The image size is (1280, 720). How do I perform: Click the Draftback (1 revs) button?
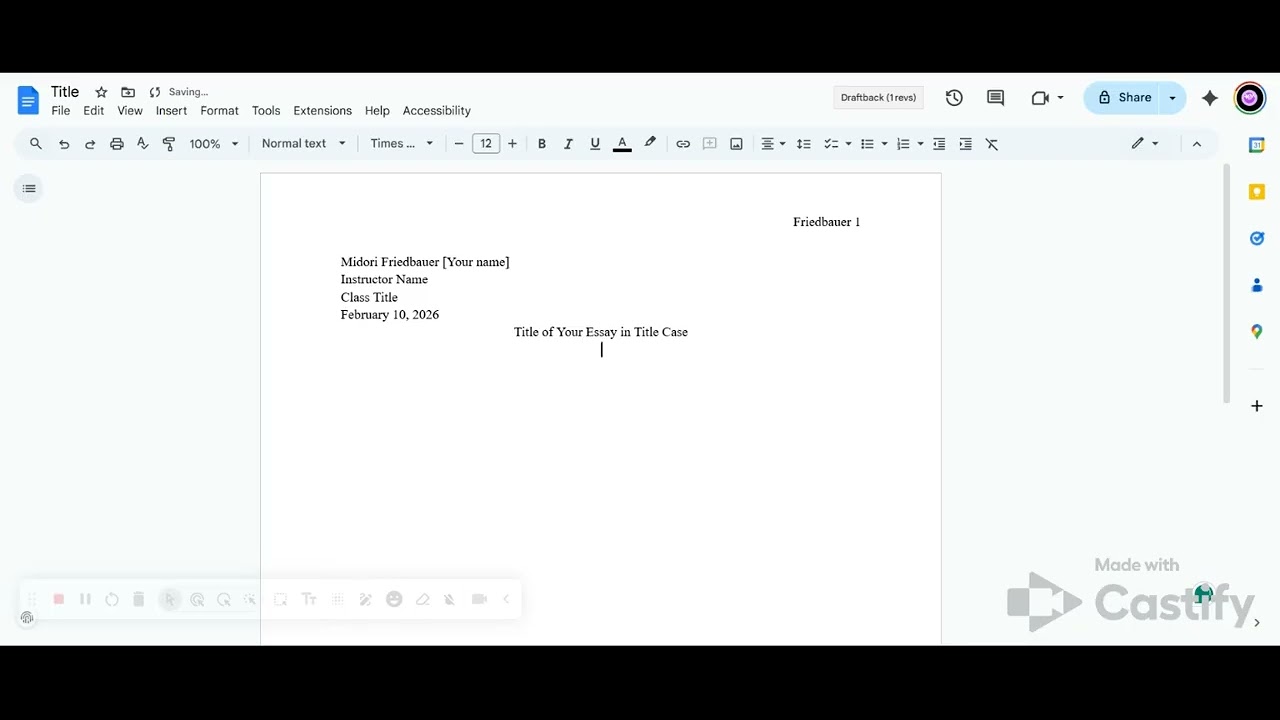coord(878,98)
